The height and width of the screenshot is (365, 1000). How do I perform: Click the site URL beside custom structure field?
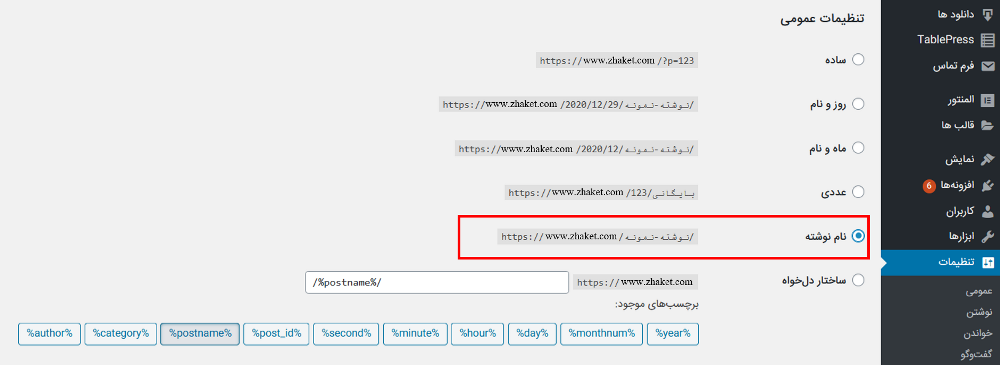tap(635, 282)
